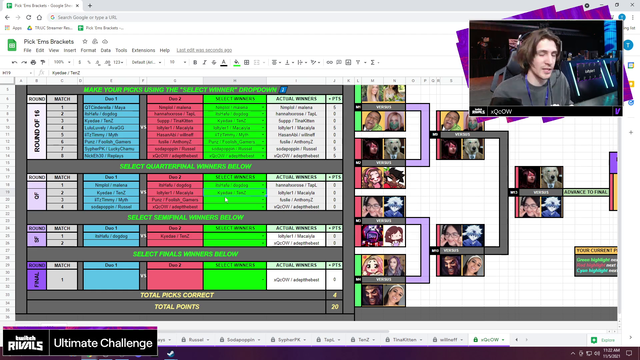Open semifinal match 1 winner dropdown
Viewport: 640px width, 360px height.
[263, 236]
